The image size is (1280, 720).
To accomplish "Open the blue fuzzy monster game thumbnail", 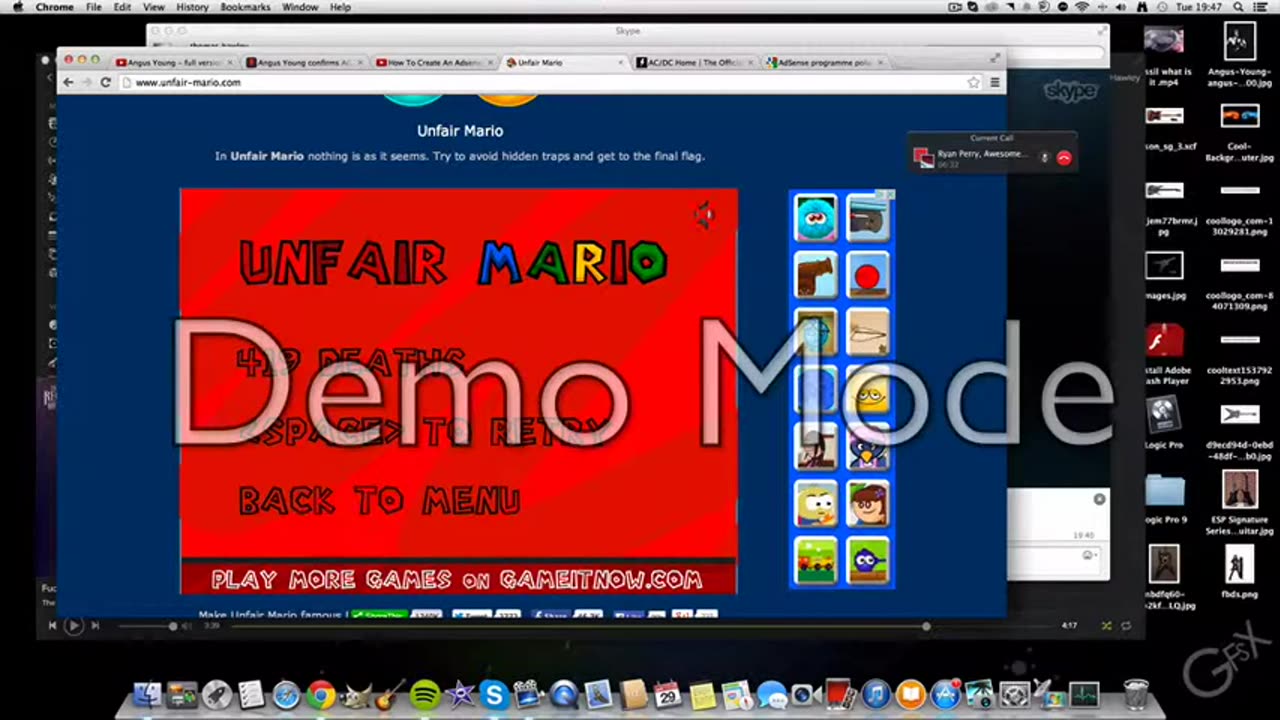I will coord(815,218).
